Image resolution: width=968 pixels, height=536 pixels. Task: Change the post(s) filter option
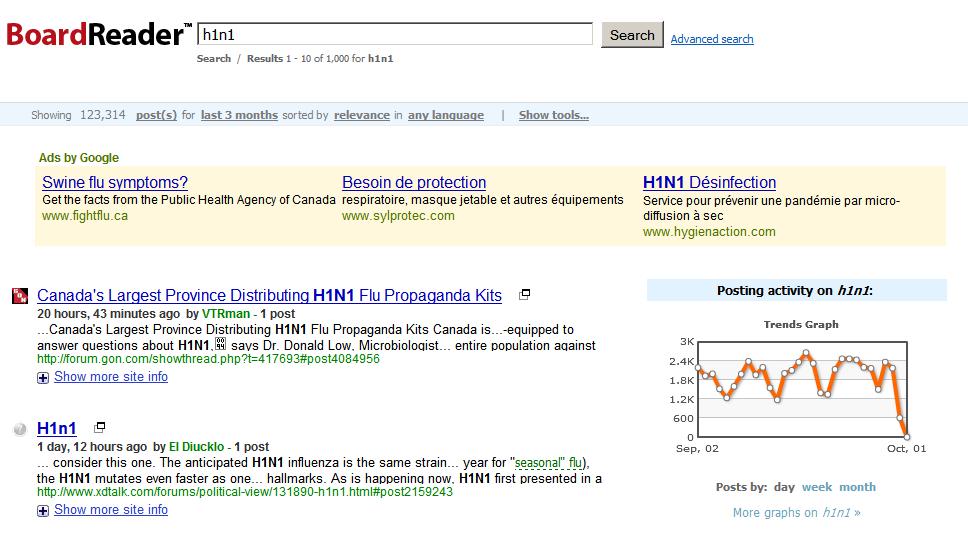coord(156,115)
